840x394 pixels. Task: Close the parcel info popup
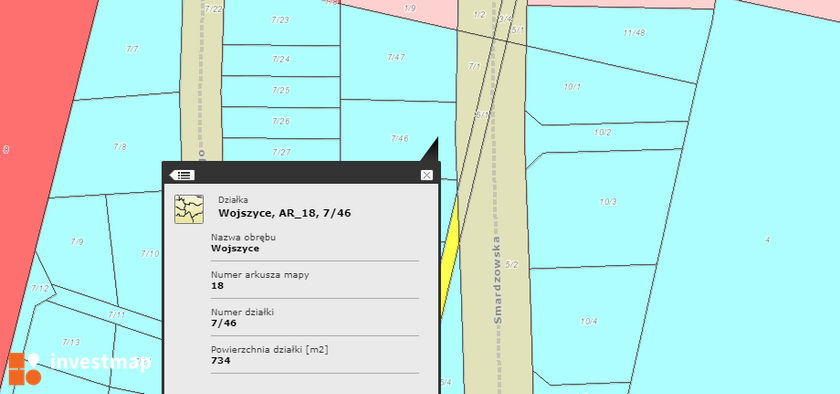click(x=426, y=175)
